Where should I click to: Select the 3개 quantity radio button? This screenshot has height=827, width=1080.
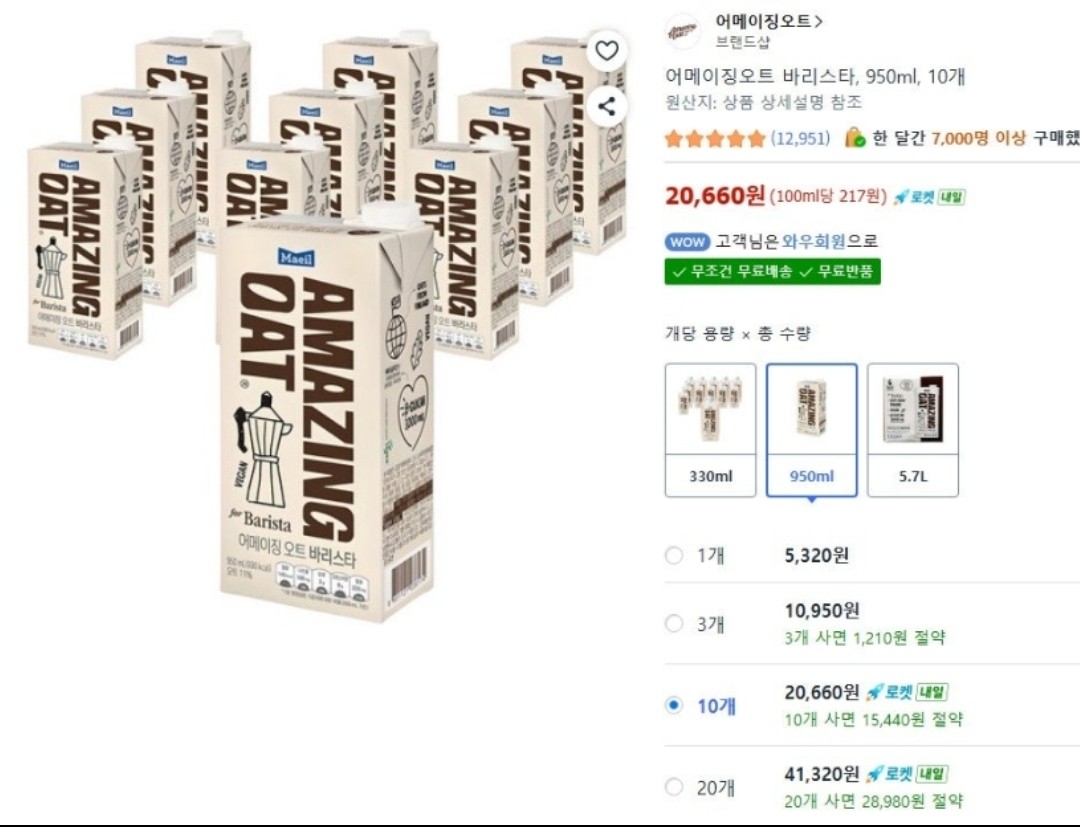[x=674, y=624]
